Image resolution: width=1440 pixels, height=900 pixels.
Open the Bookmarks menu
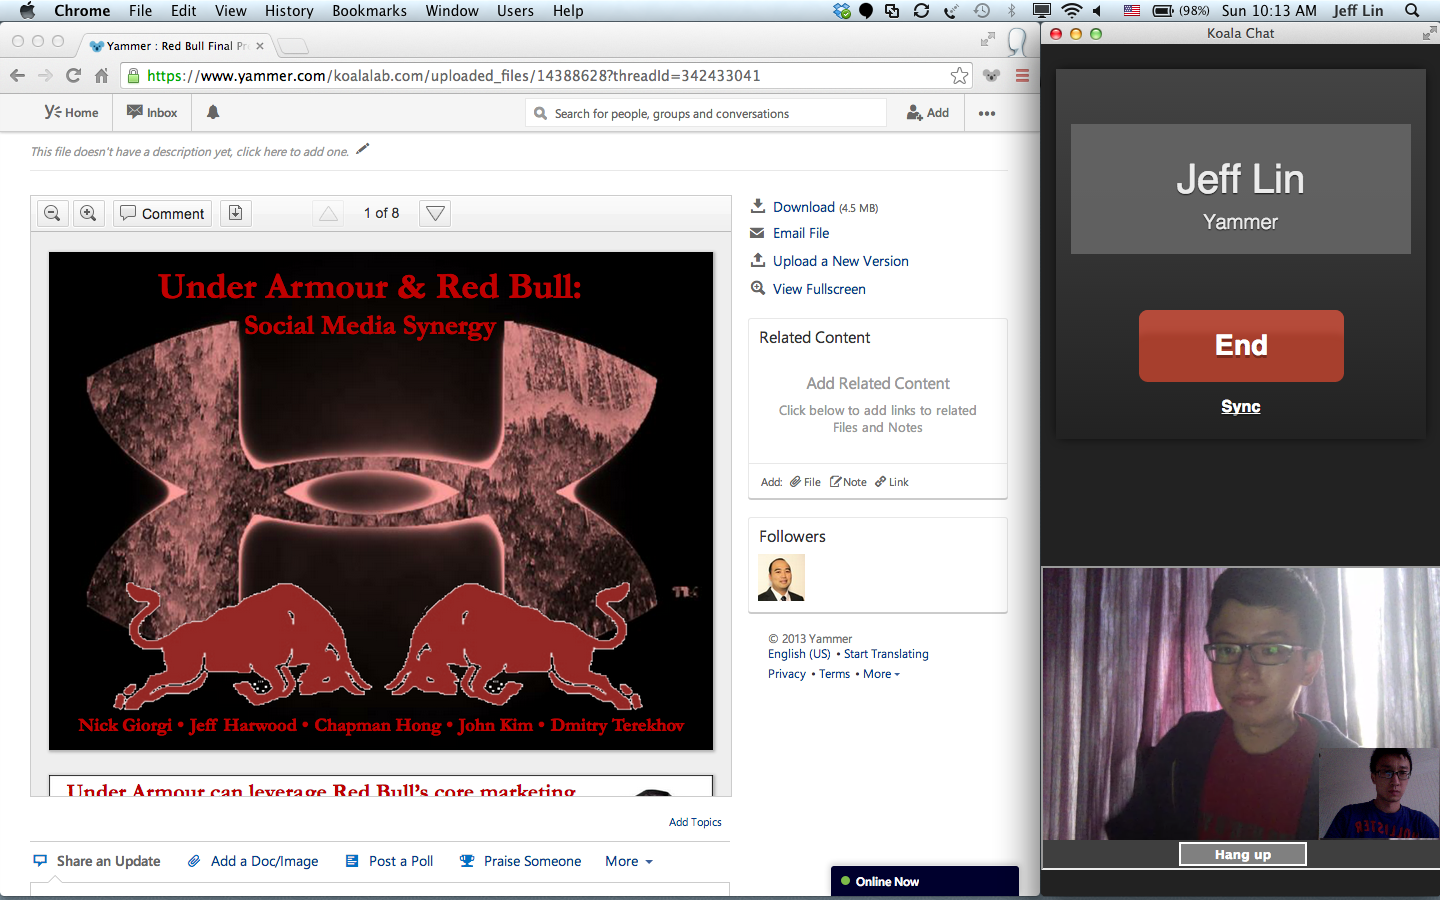click(x=369, y=11)
